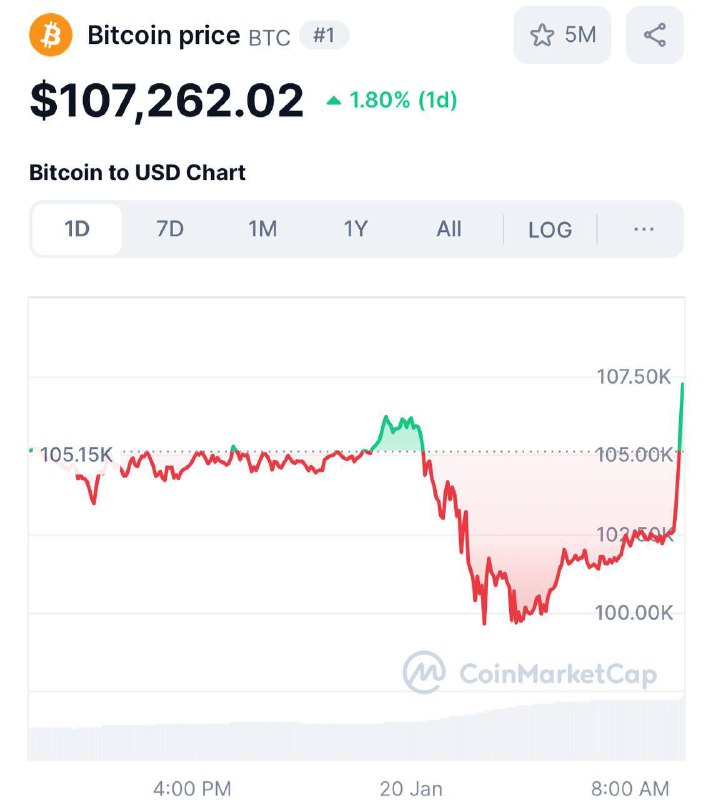Image resolution: width=713 pixels, height=800 pixels.
Task: Click the volume bars area below chart
Action: coord(356,730)
